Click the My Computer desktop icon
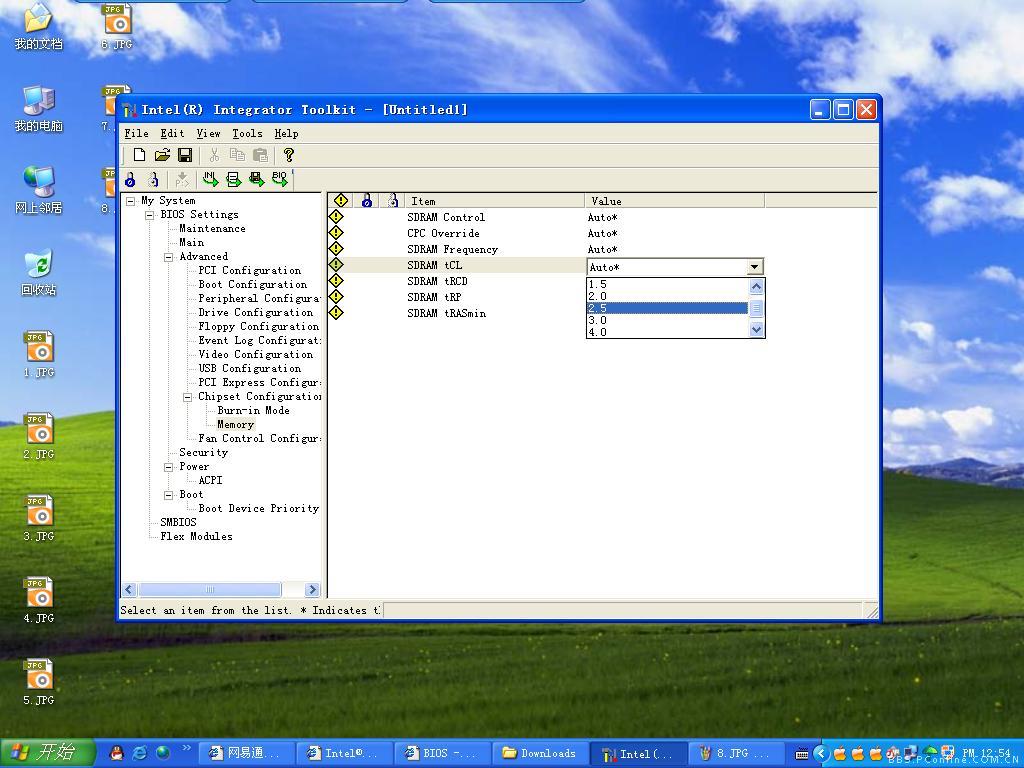1024x768 pixels. pos(39,108)
